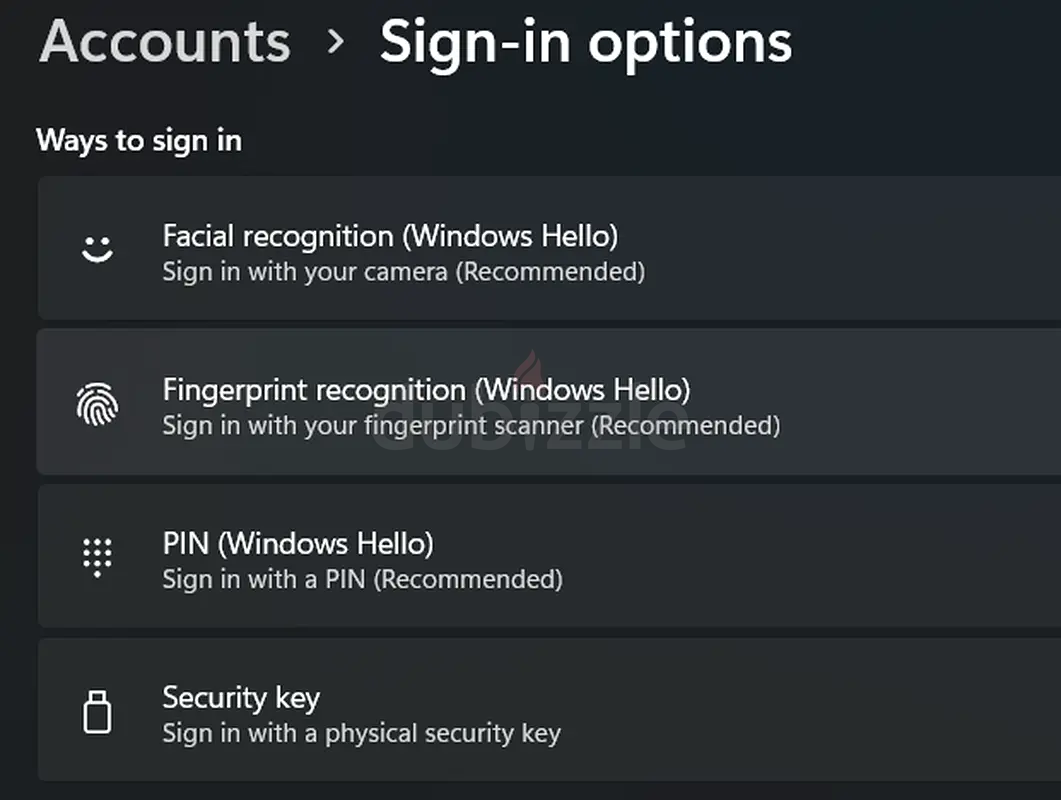Select "Sign in with your camera (Recommended)" text
The width and height of the screenshot is (1061, 800).
coord(404,272)
